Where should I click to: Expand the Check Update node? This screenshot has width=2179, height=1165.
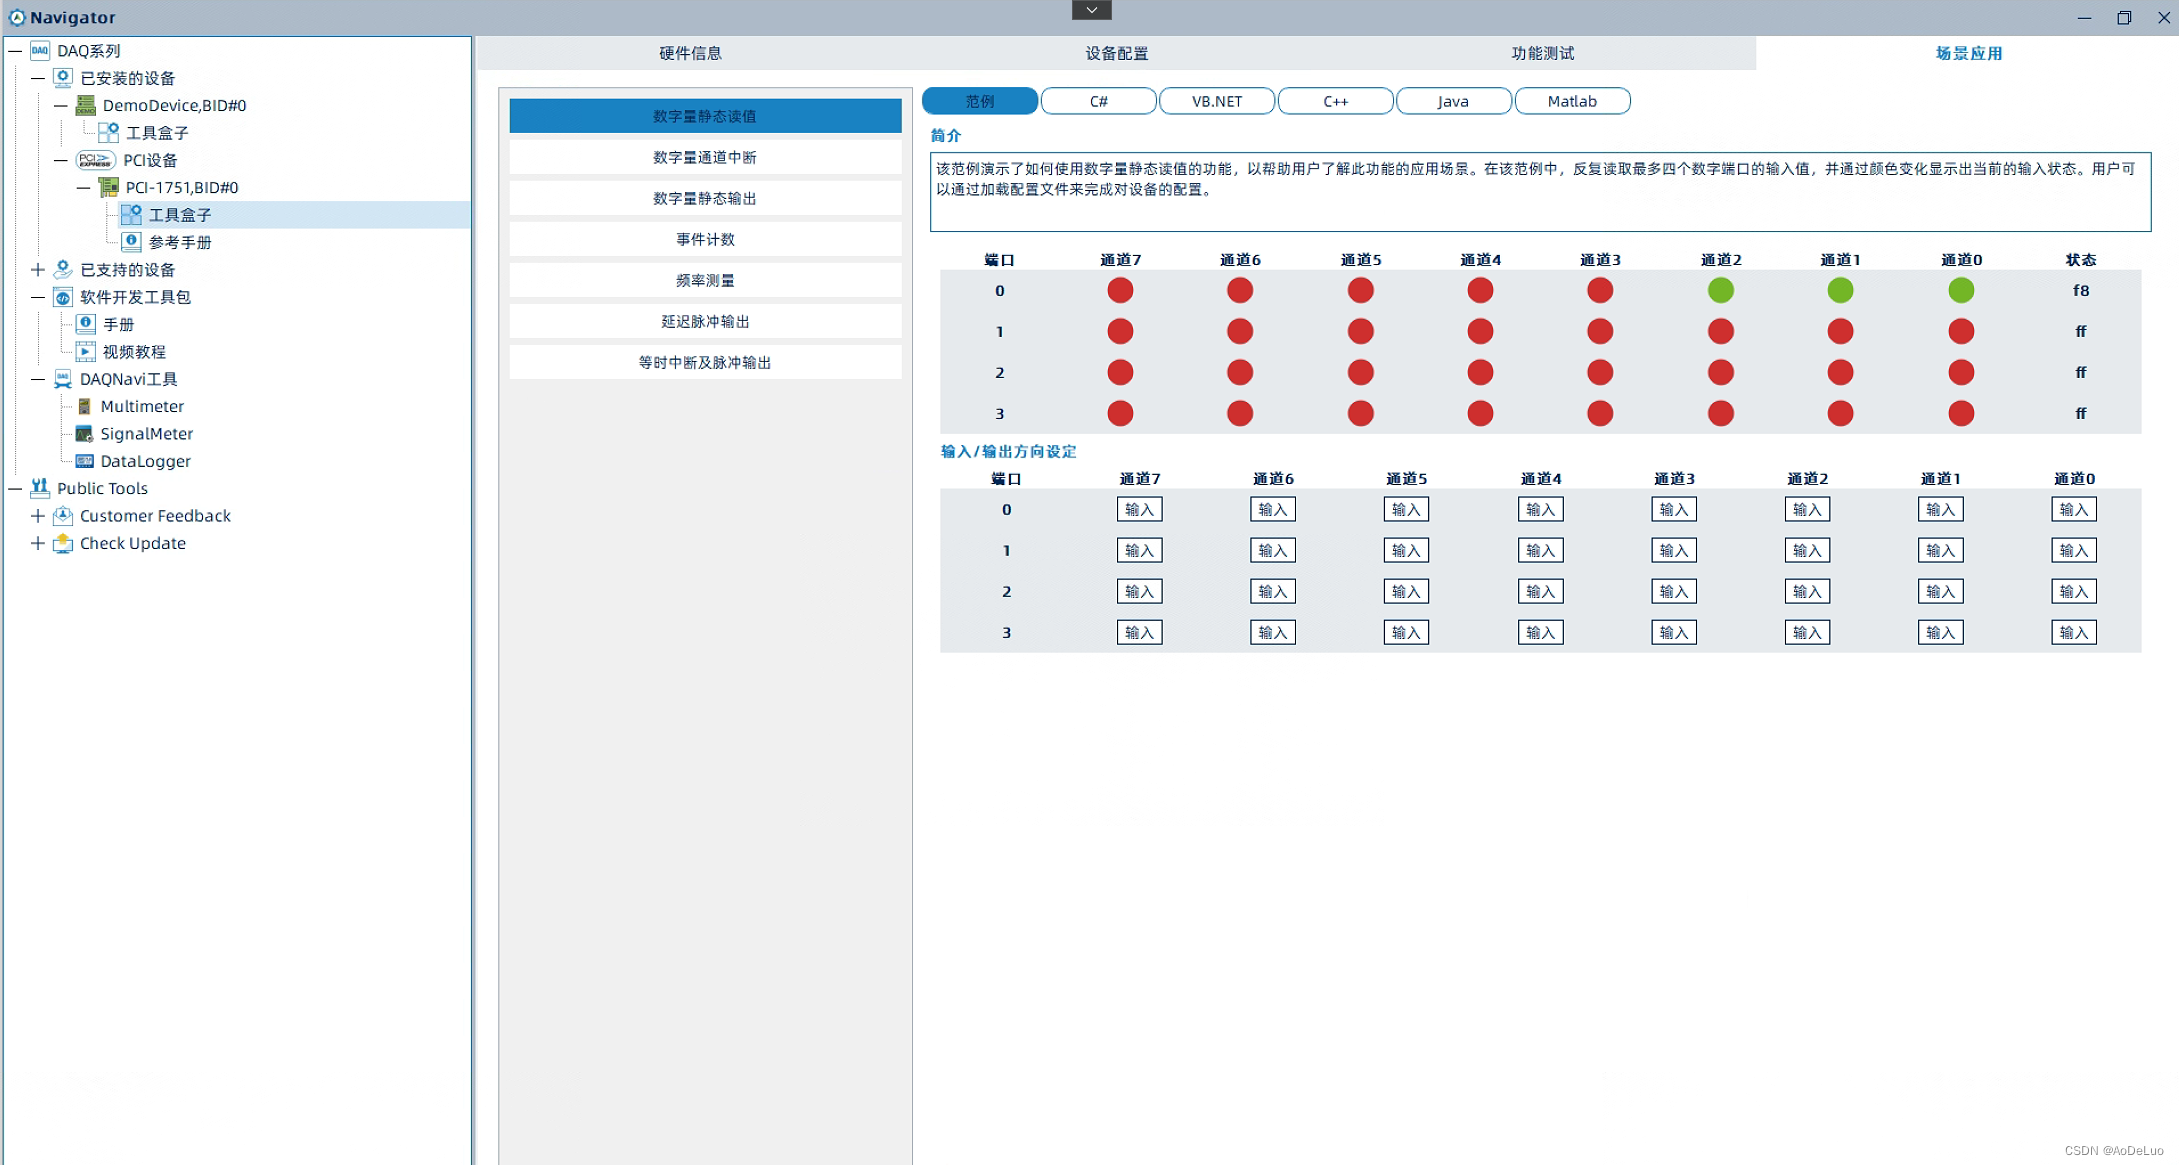(x=38, y=543)
